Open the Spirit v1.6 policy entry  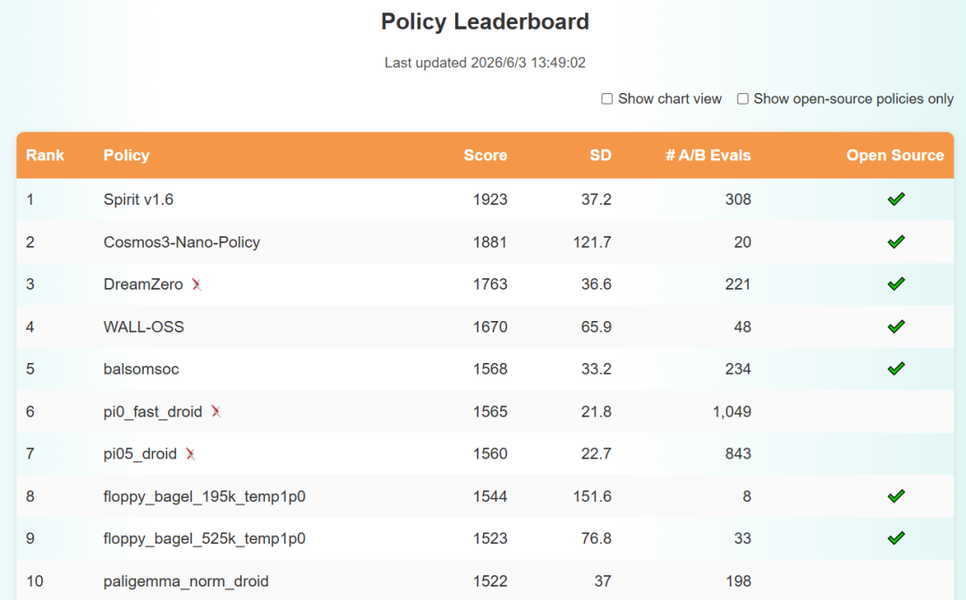[x=139, y=200]
